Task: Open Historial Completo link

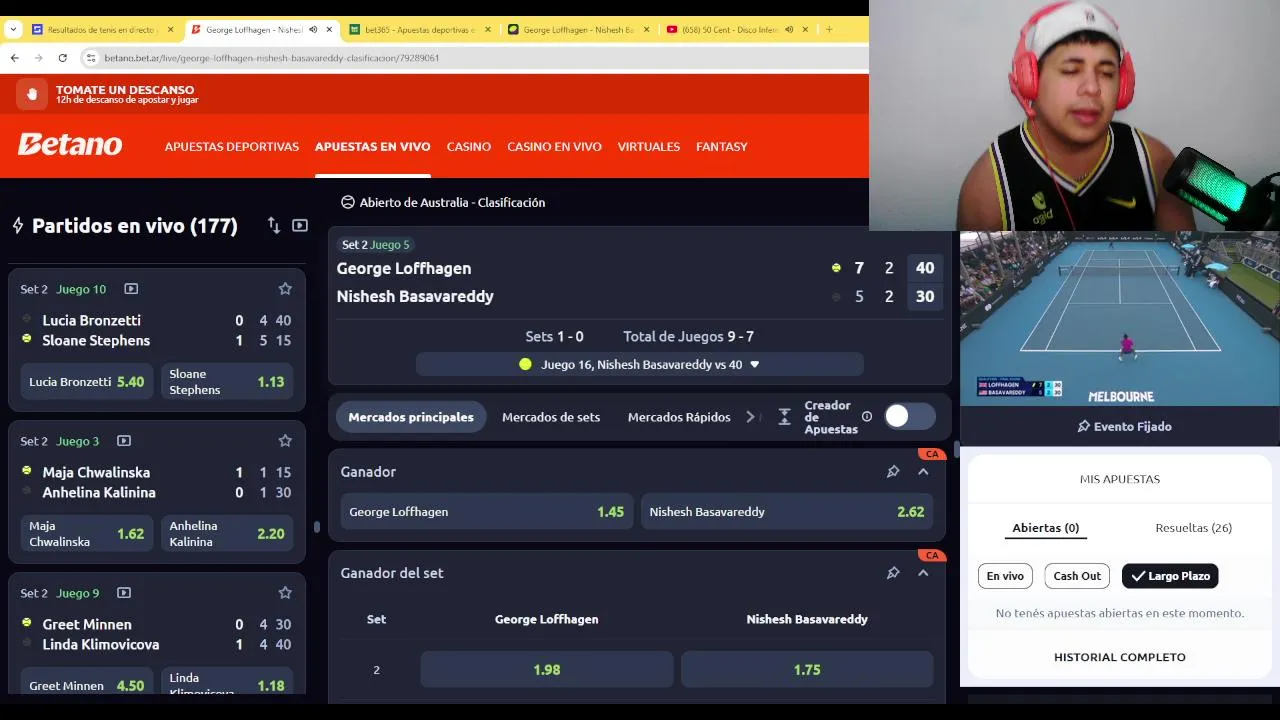Action: (x=1120, y=657)
